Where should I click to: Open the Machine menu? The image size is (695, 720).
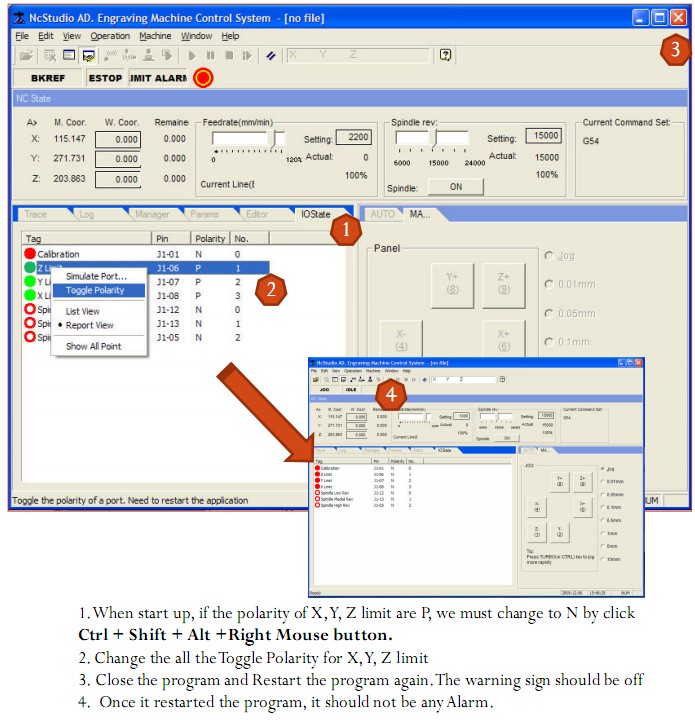point(155,36)
